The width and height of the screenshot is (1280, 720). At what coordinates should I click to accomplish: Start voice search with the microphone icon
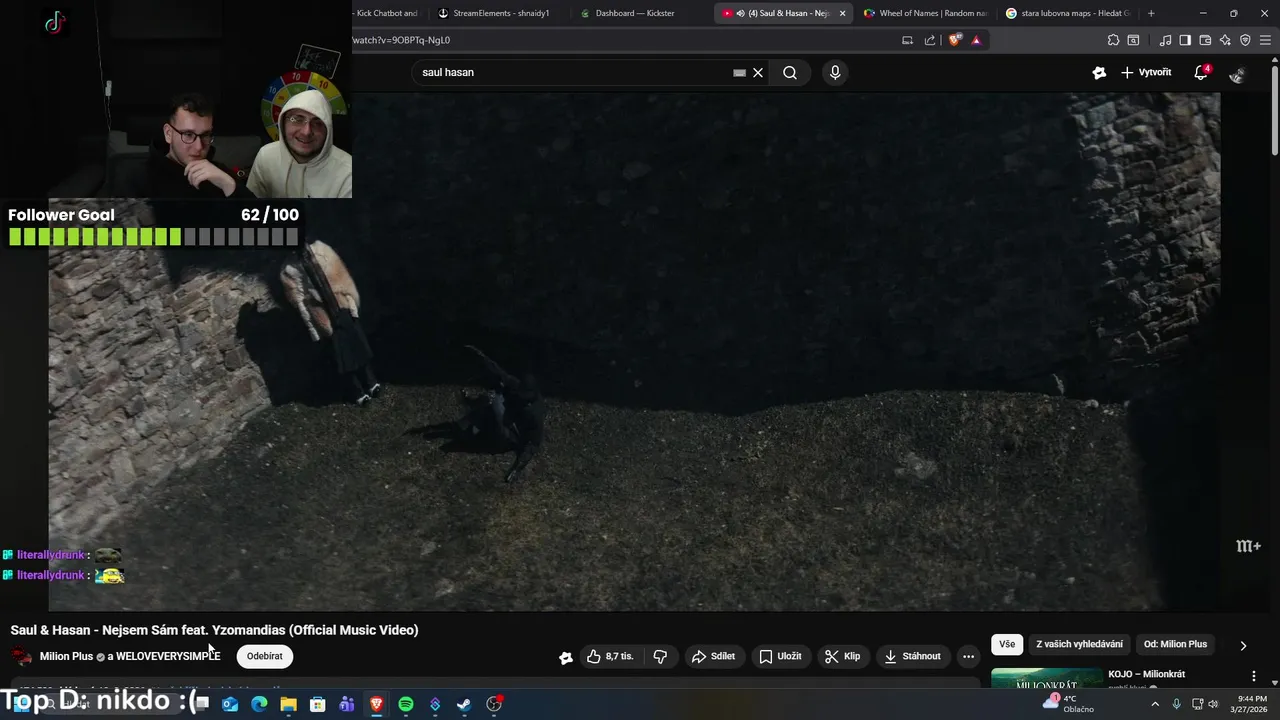tap(835, 72)
